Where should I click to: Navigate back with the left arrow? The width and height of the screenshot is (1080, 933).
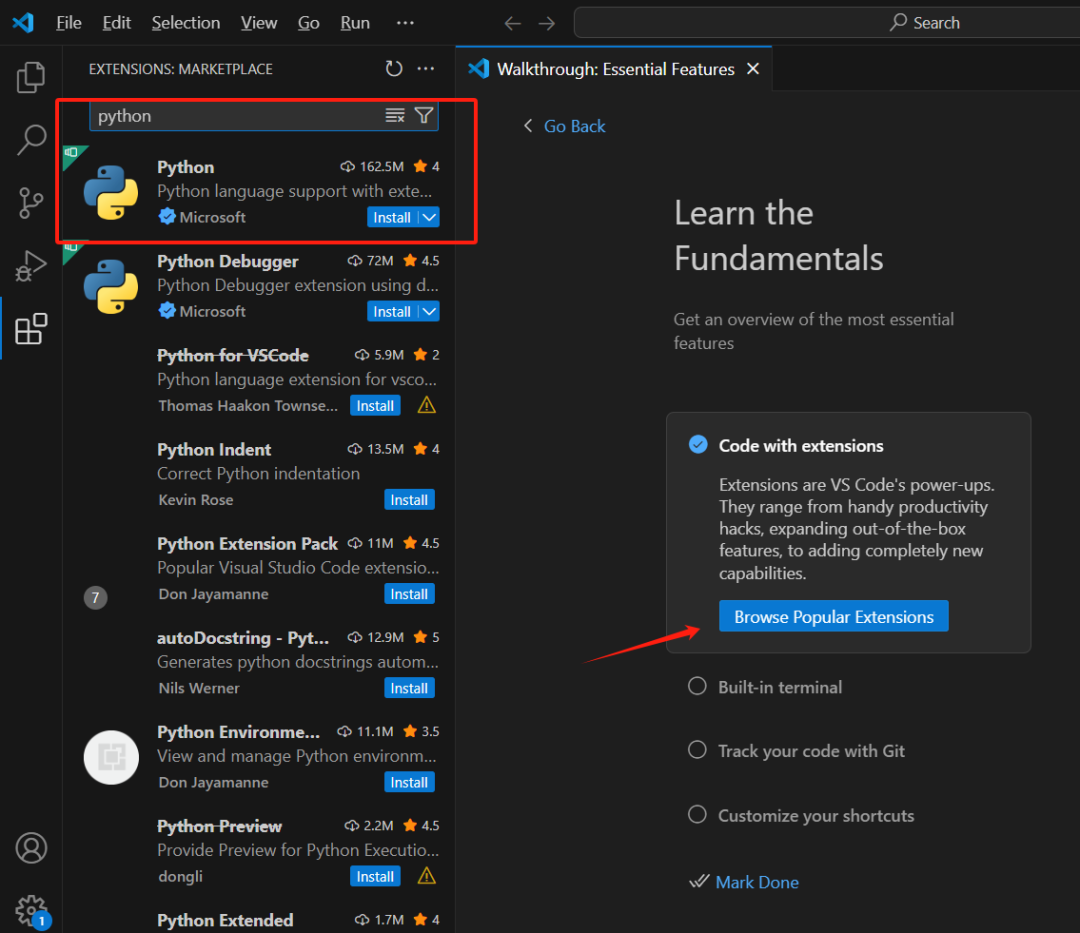pos(512,23)
